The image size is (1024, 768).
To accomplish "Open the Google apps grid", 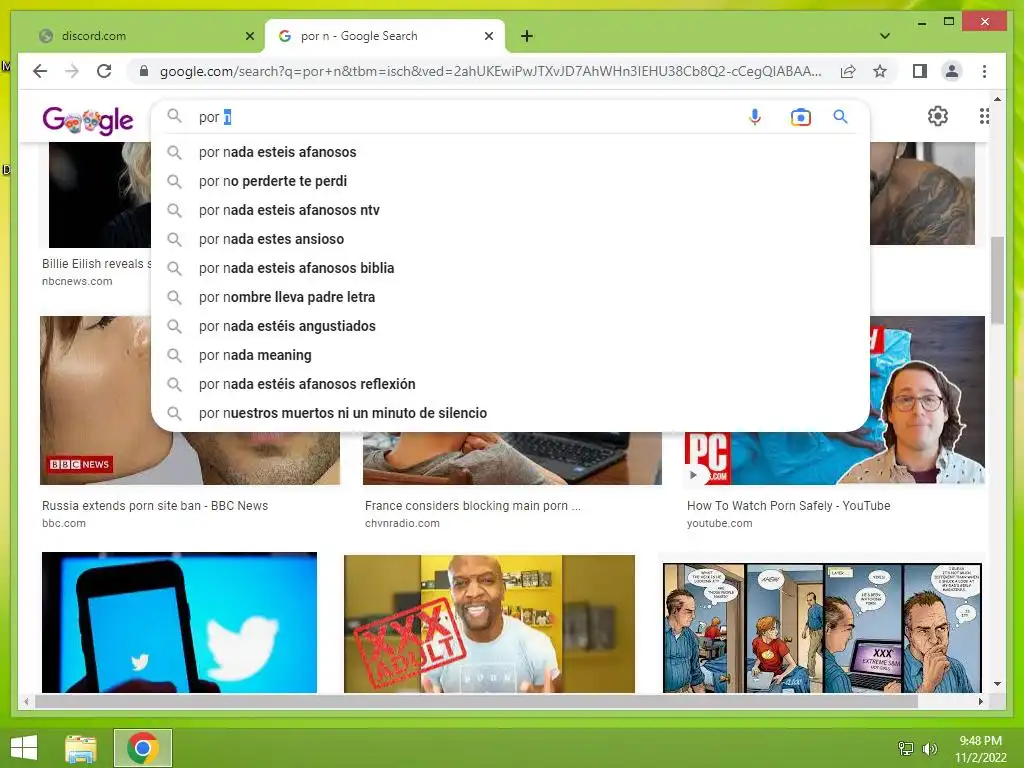I will coord(984,116).
